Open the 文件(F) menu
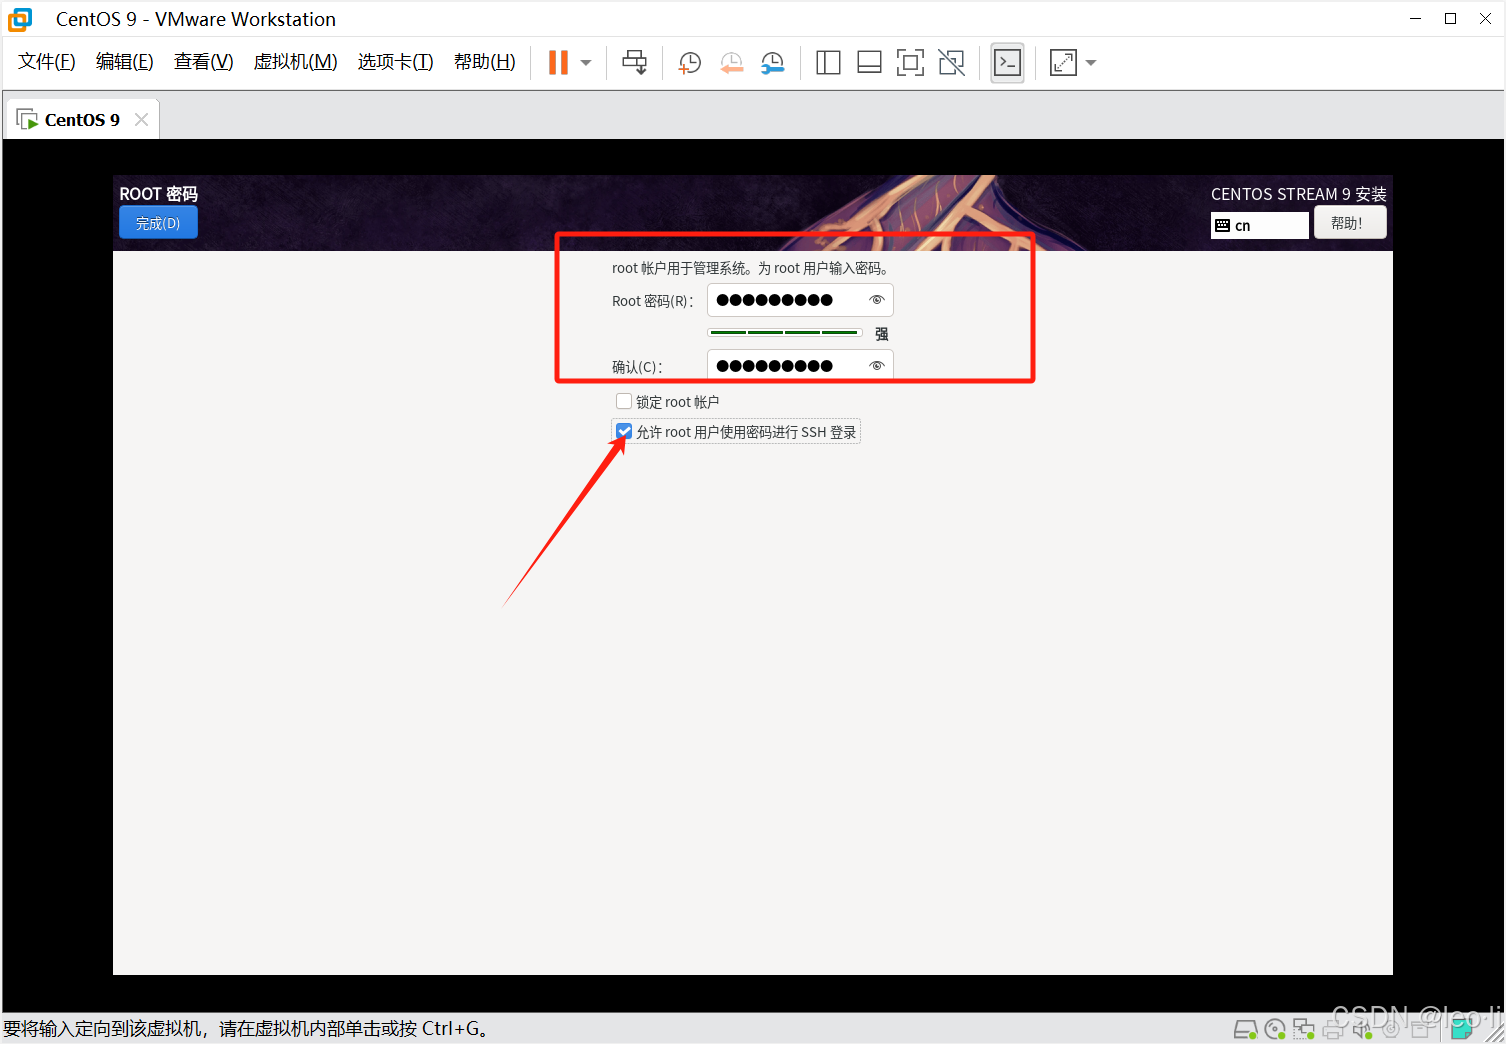The width and height of the screenshot is (1506, 1044). click(x=47, y=62)
